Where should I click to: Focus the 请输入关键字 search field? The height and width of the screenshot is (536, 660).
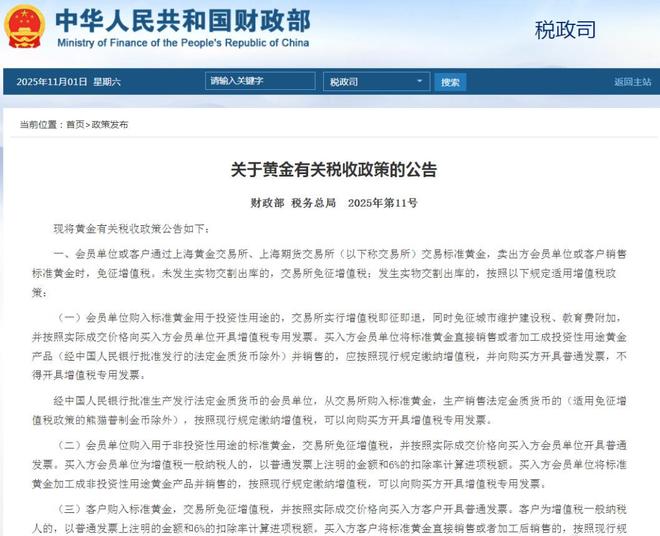pos(260,81)
